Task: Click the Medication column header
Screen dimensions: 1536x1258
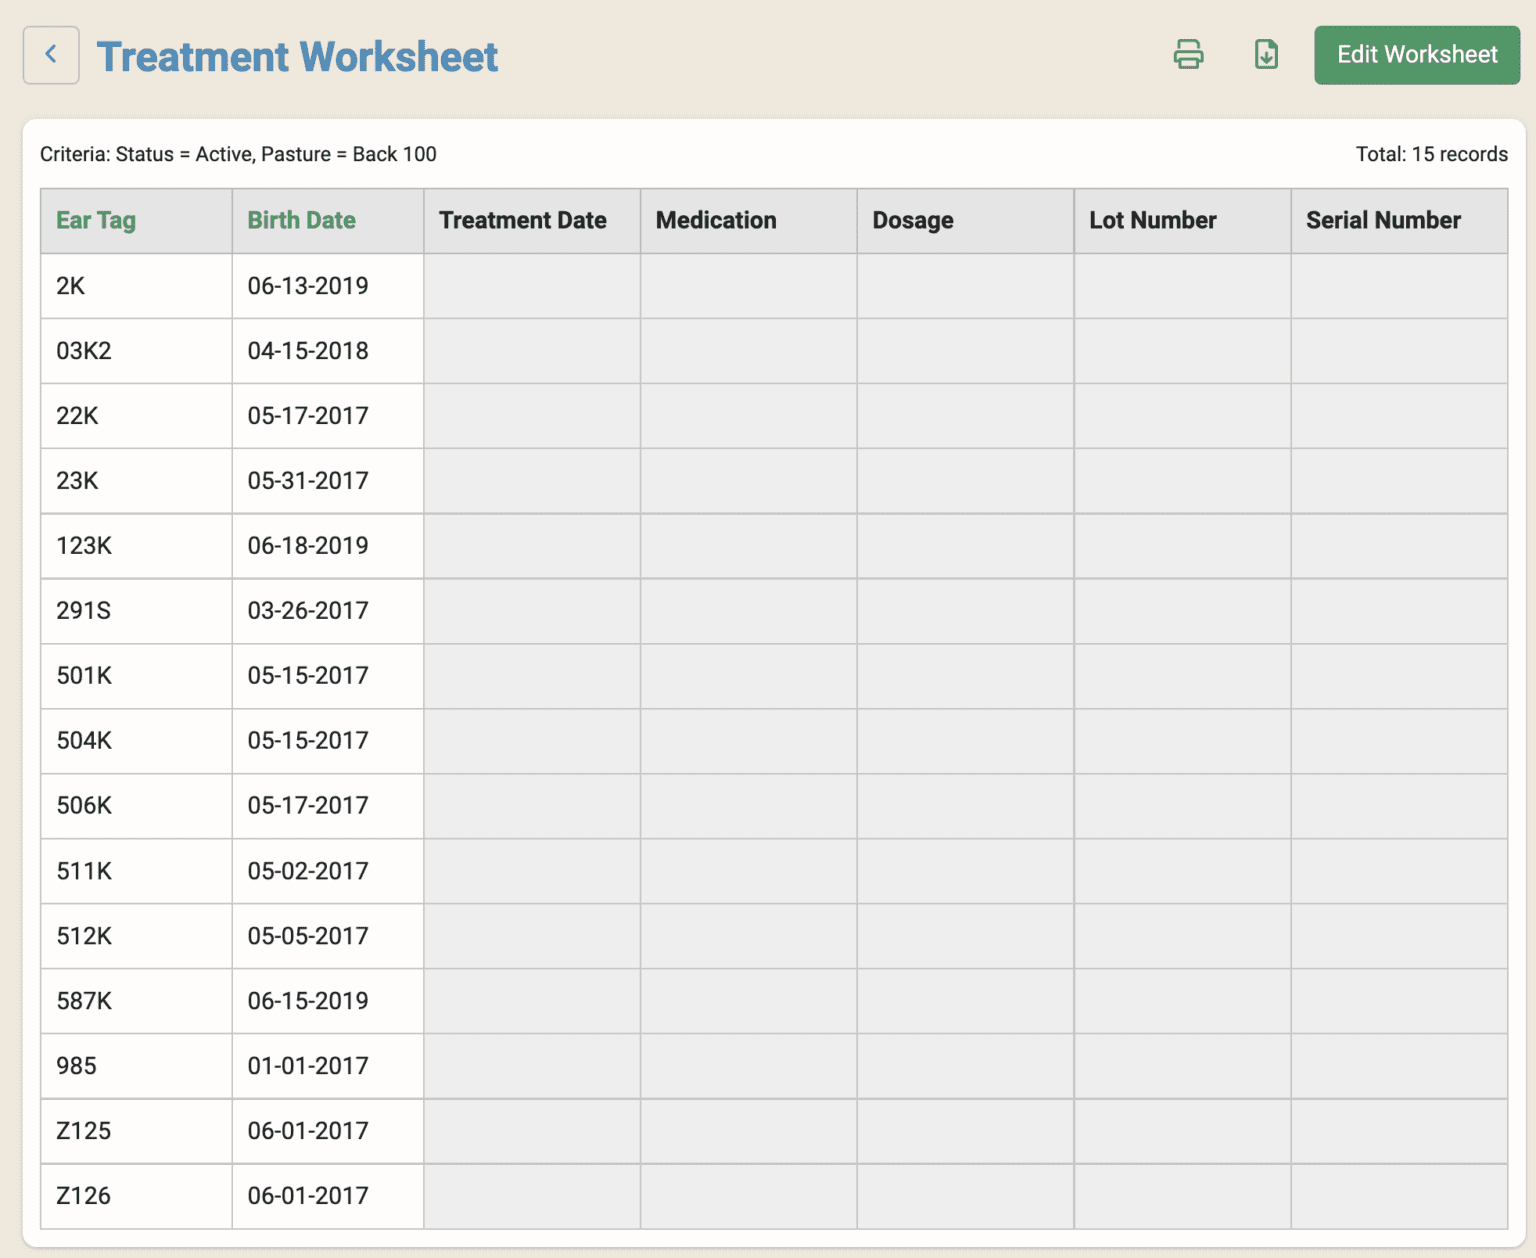Action: coord(716,220)
